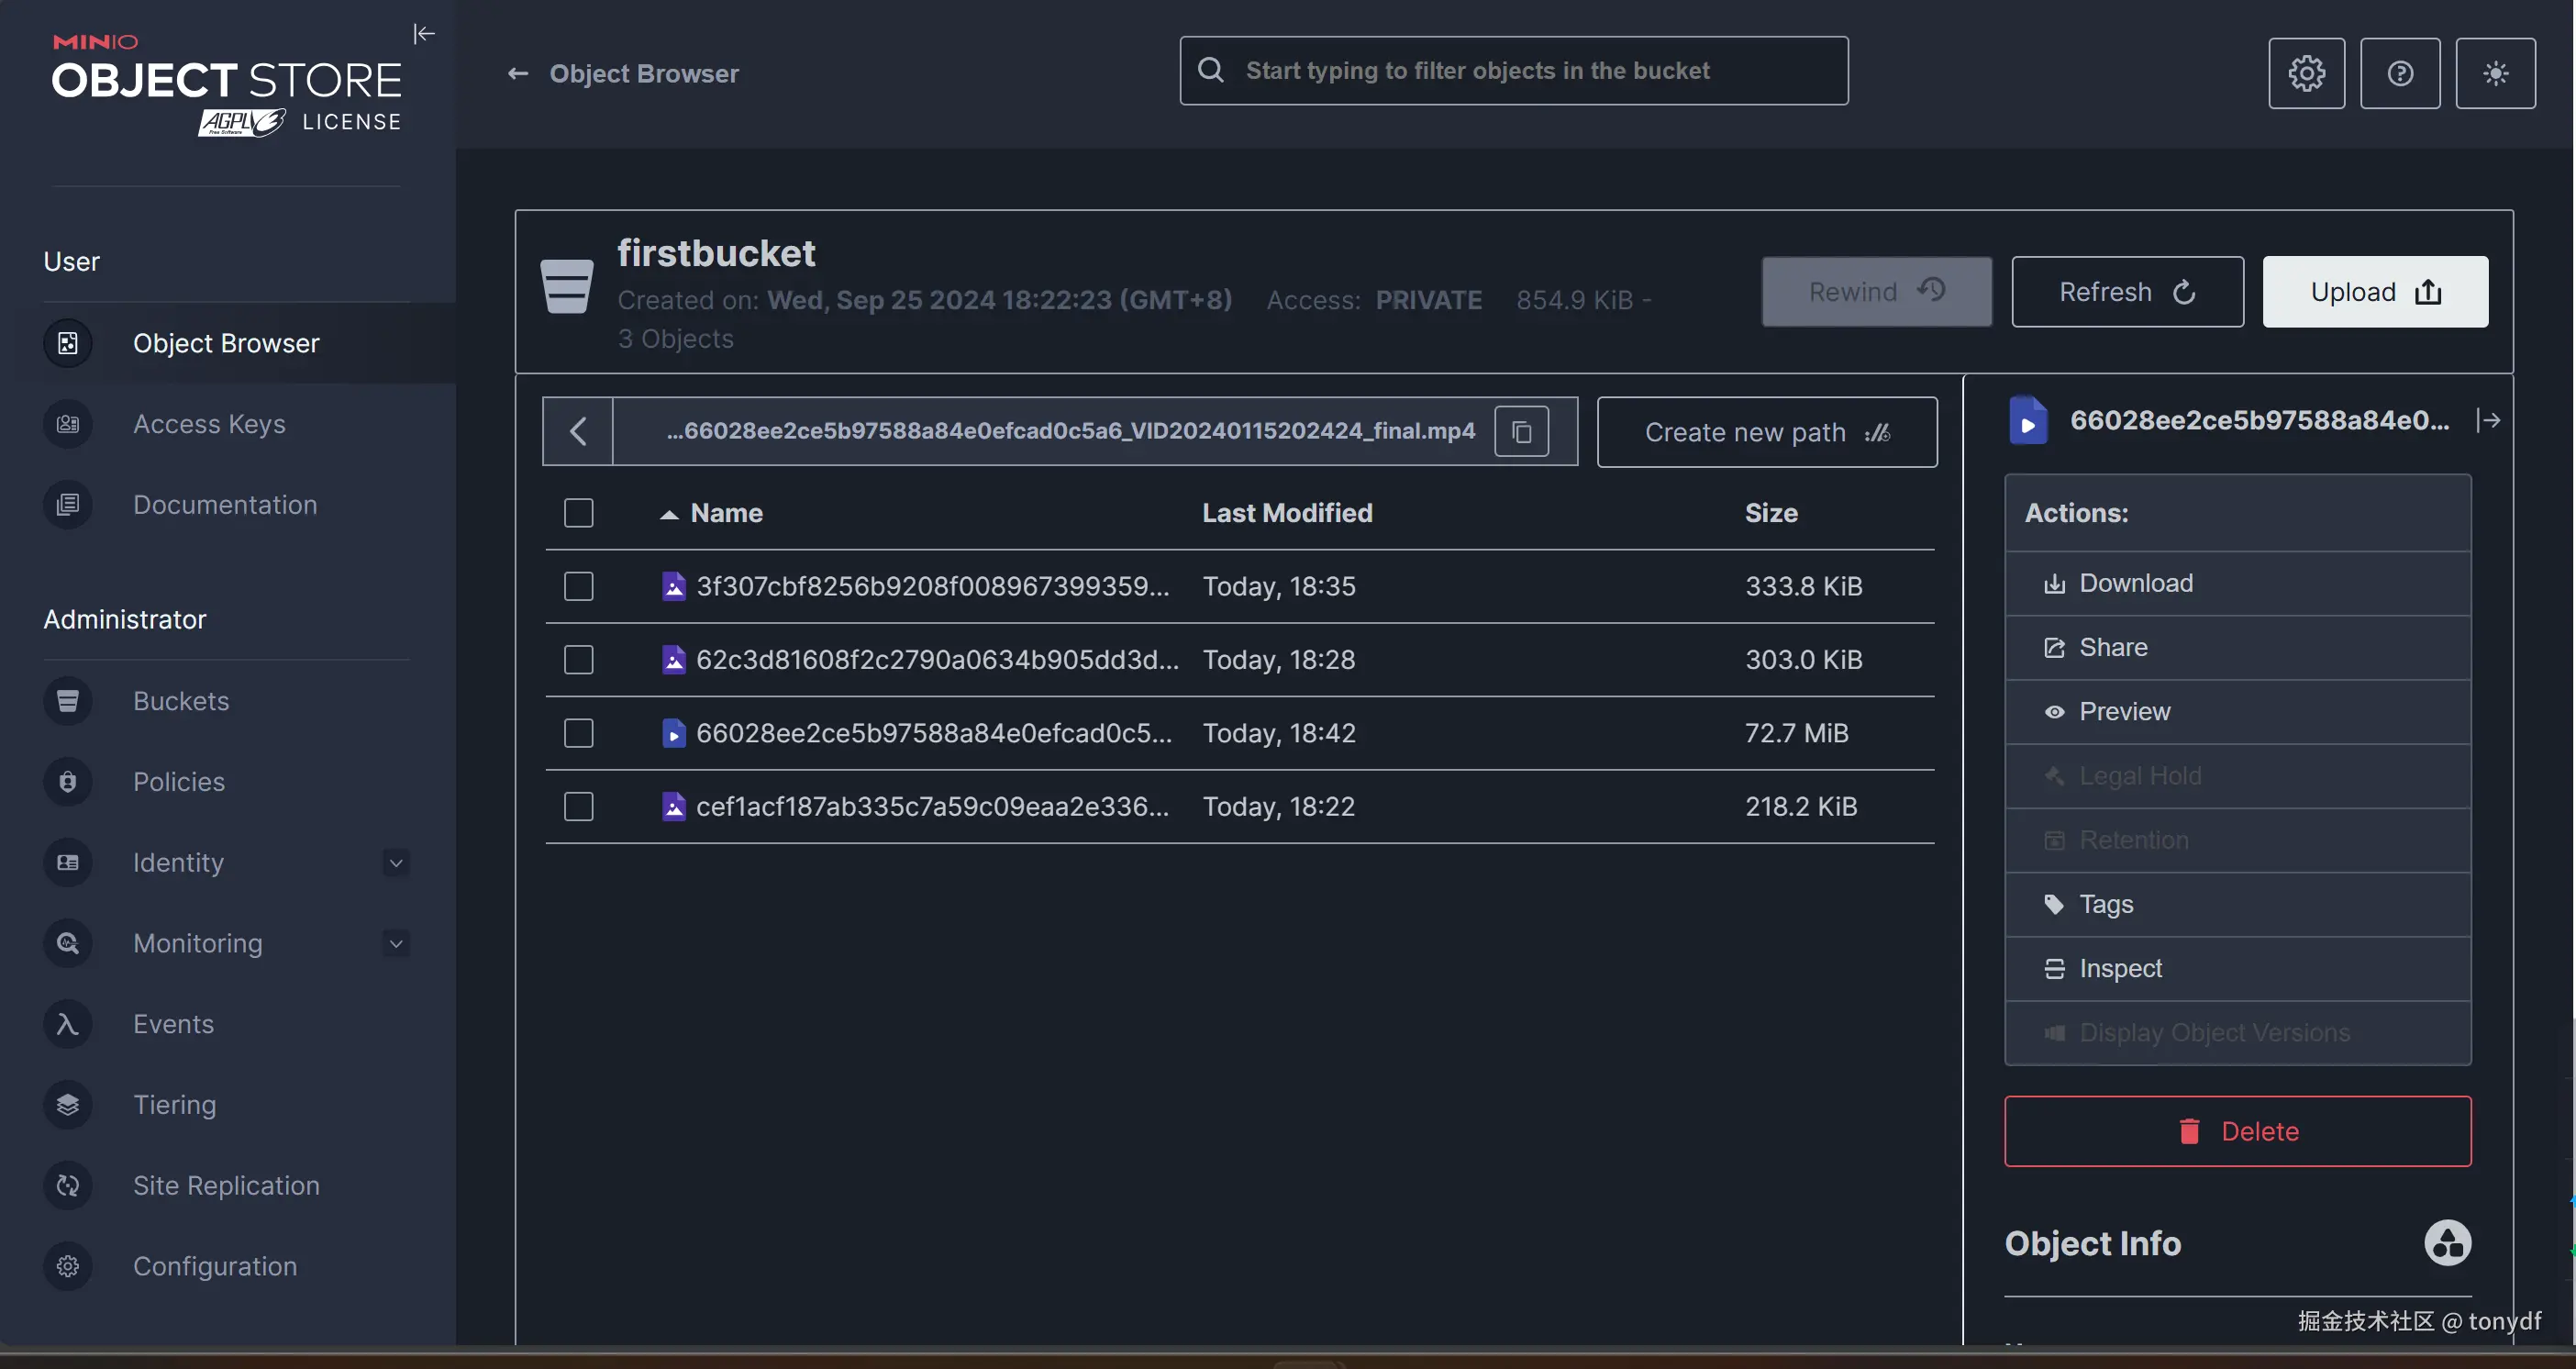Image resolution: width=2576 pixels, height=1369 pixels.
Task: Expand the Monitoring sidebar submenu
Action: click(x=396, y=943)
